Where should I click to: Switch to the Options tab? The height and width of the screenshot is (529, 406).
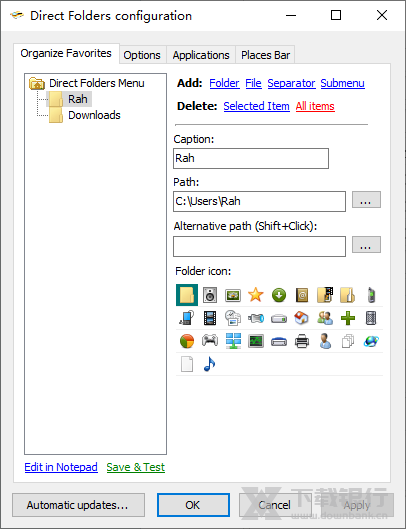pos(142,55)
